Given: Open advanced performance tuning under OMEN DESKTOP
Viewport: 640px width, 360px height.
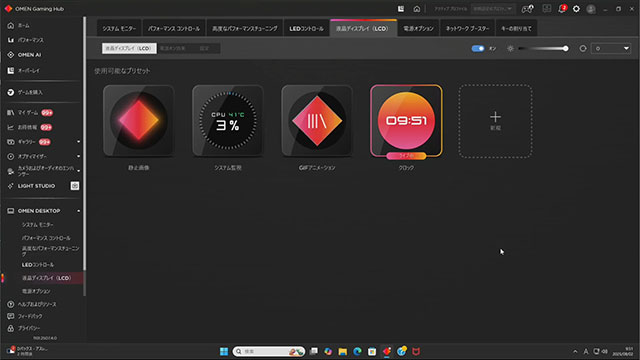Looking at the screenshot, I should 50,251.
